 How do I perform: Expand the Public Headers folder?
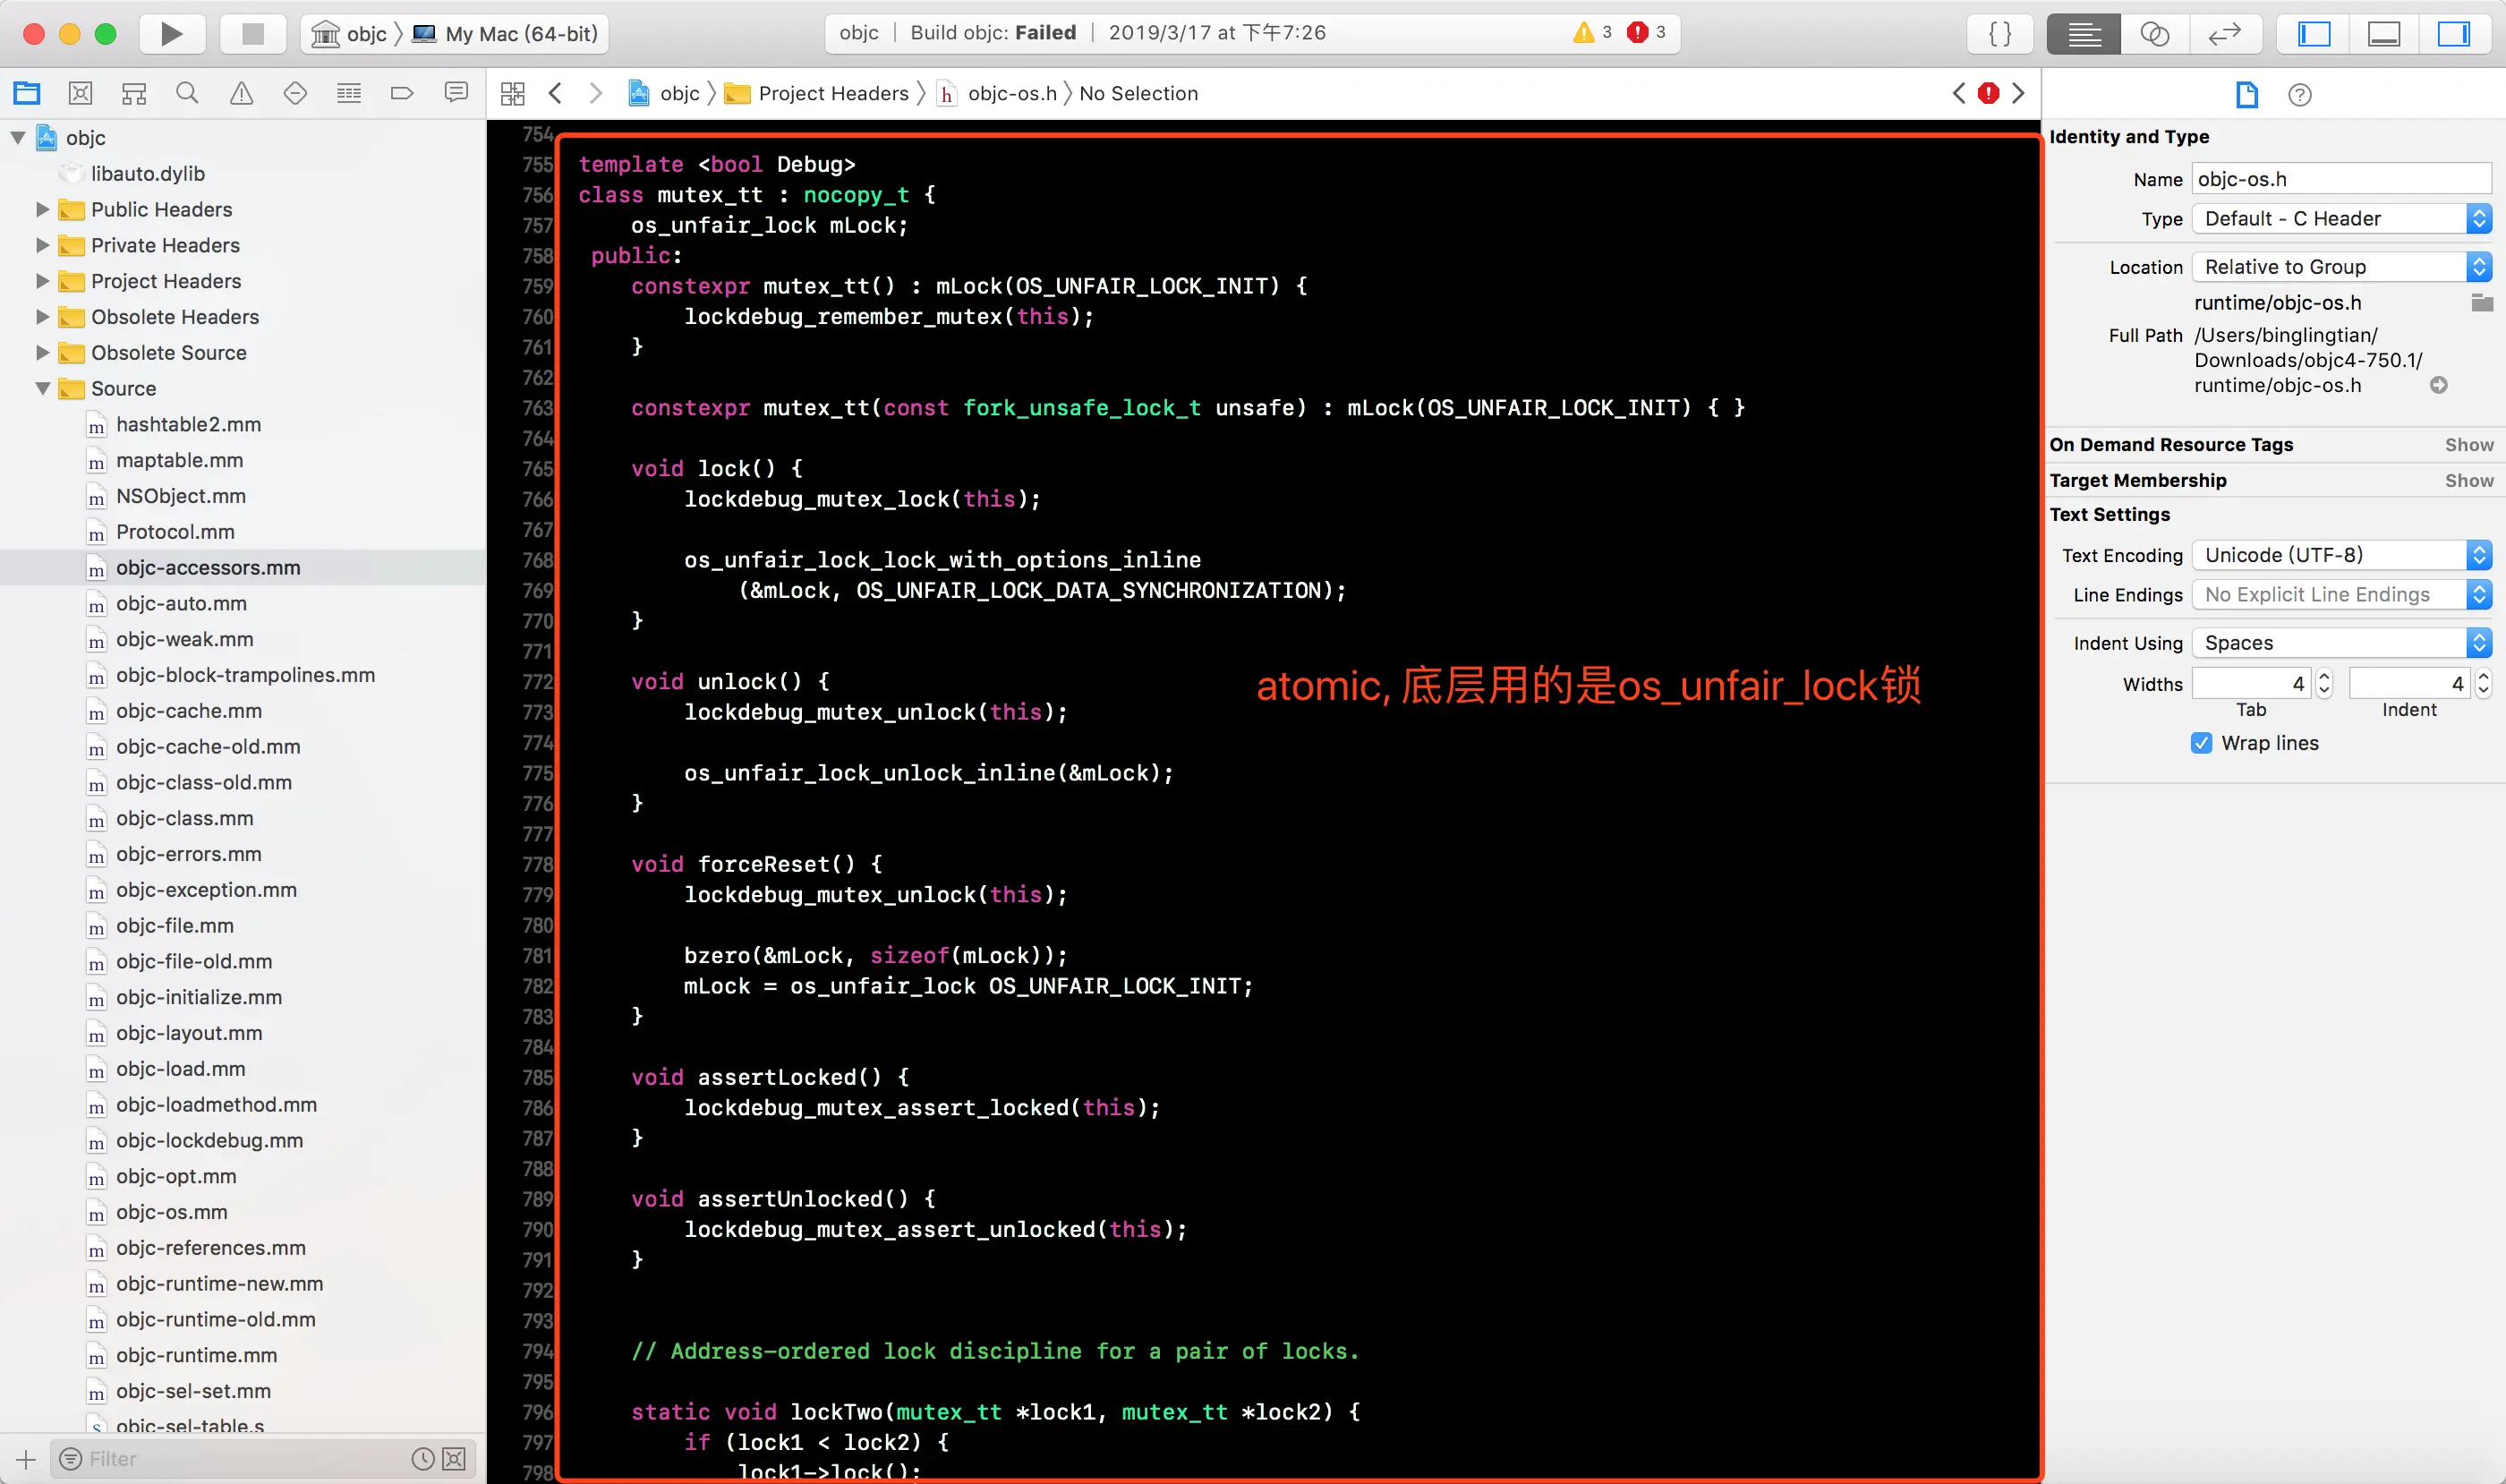point(42,209)
